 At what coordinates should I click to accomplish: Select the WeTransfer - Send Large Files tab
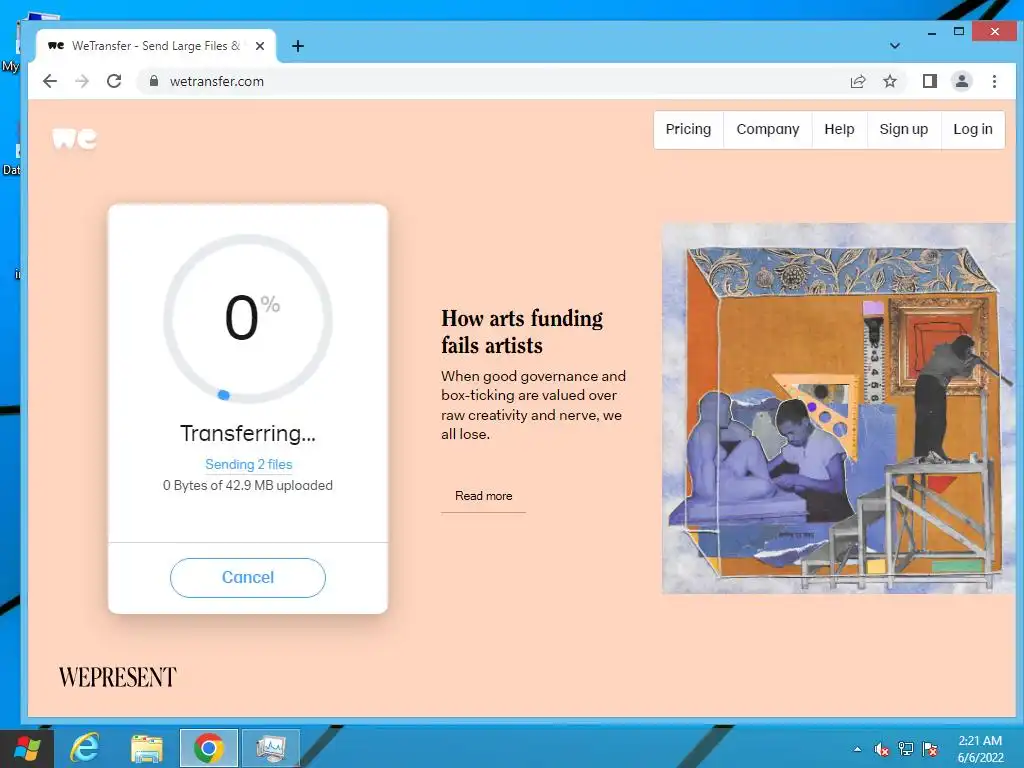(x=156, y=46)
